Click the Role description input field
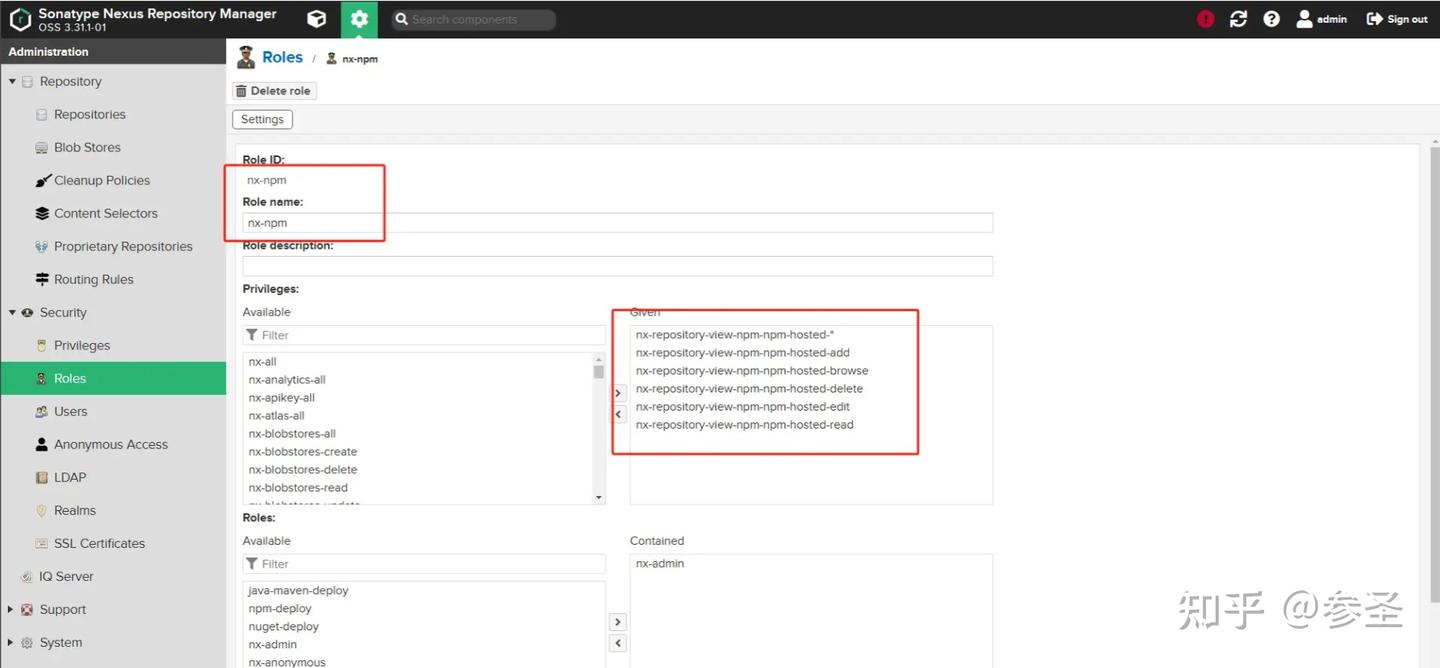Image resolution: width=1440 pixels, height=668 pixels. 617,266
